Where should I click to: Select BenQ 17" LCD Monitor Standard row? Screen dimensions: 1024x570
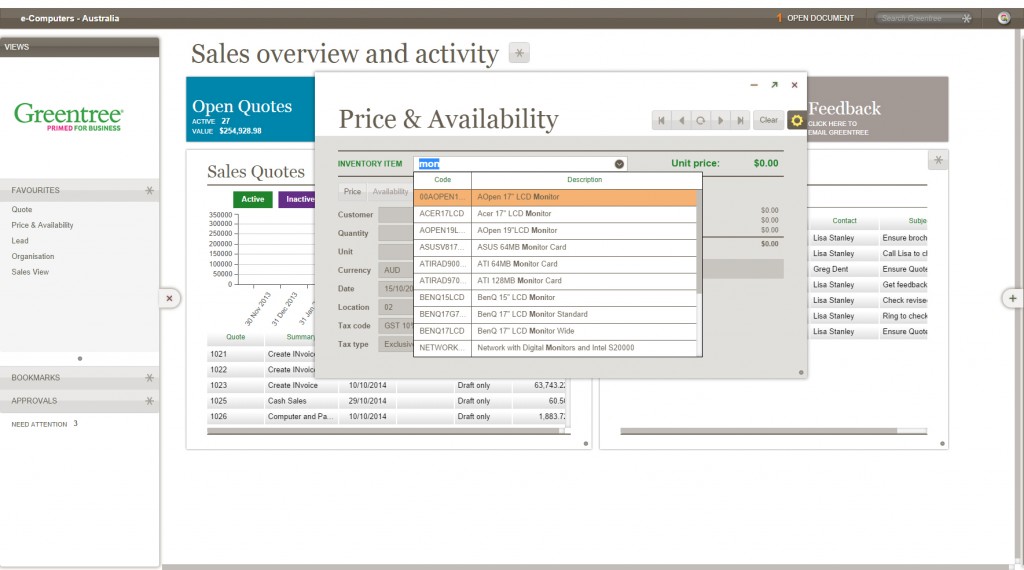point(556,314)
